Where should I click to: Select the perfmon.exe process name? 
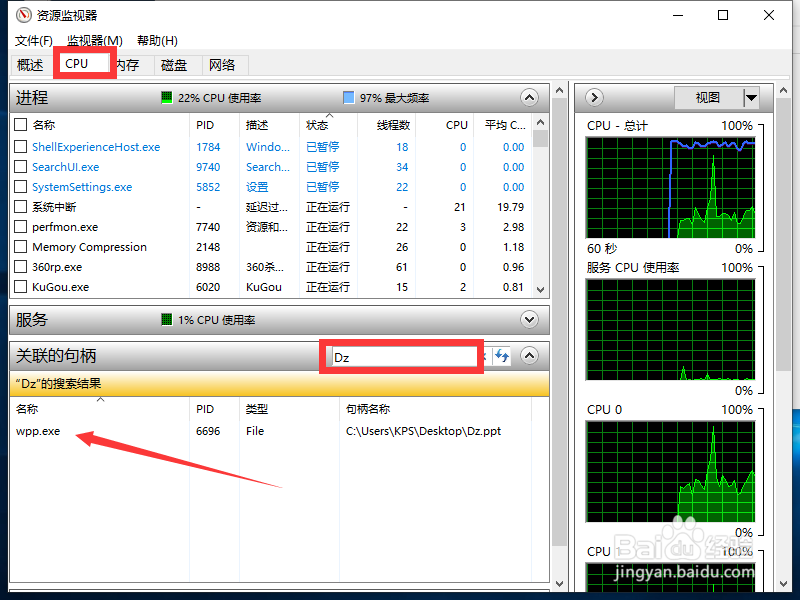[65, 227]
